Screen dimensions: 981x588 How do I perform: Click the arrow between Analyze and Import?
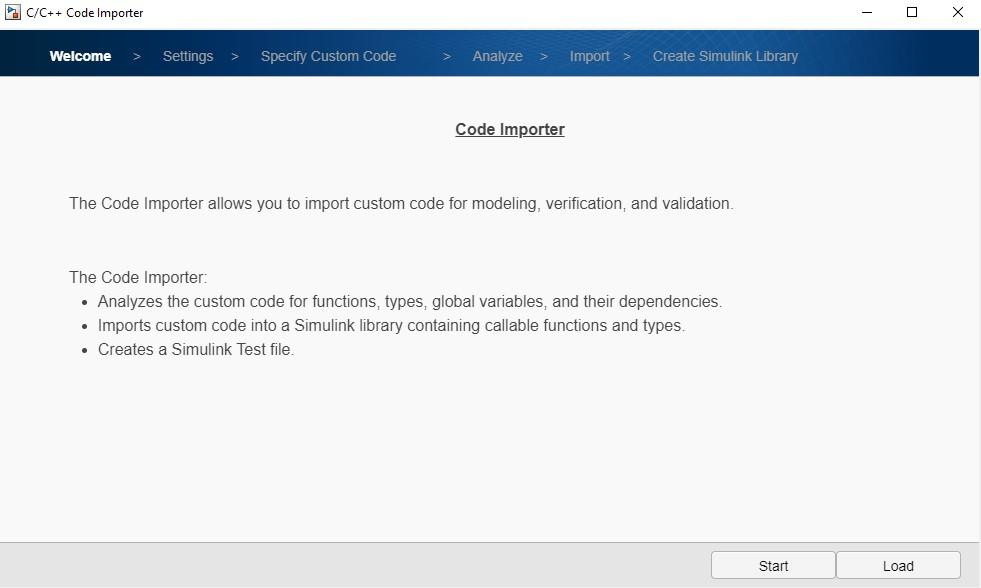(544, 56)
